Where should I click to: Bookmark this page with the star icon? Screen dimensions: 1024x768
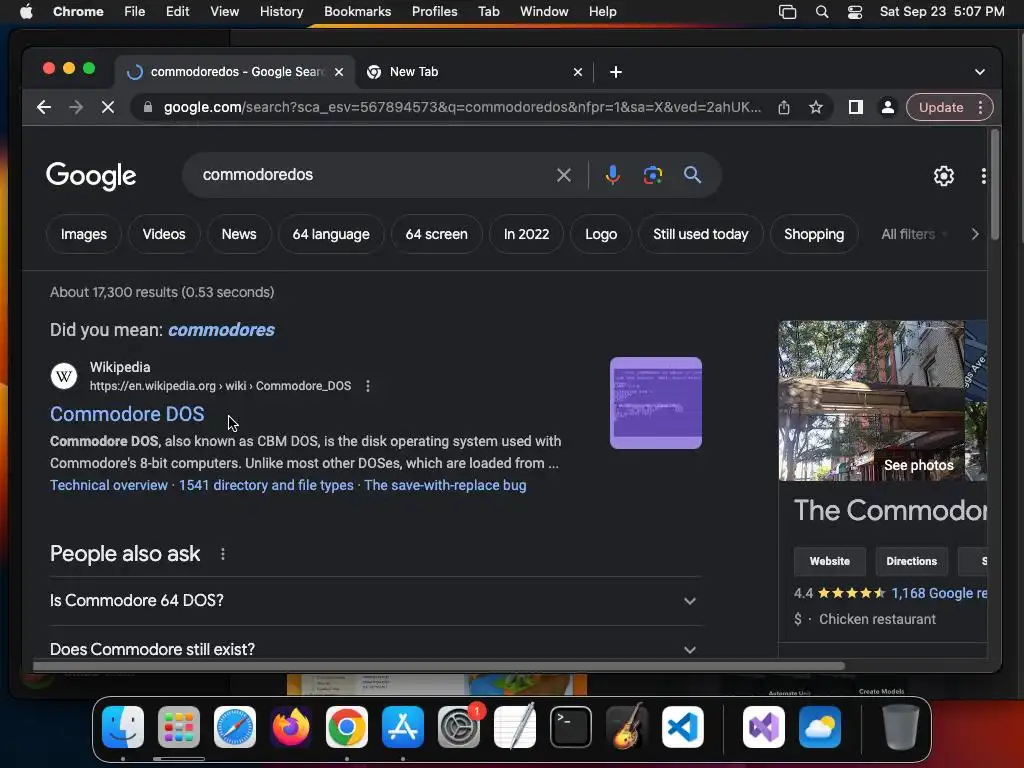(816, 107)
